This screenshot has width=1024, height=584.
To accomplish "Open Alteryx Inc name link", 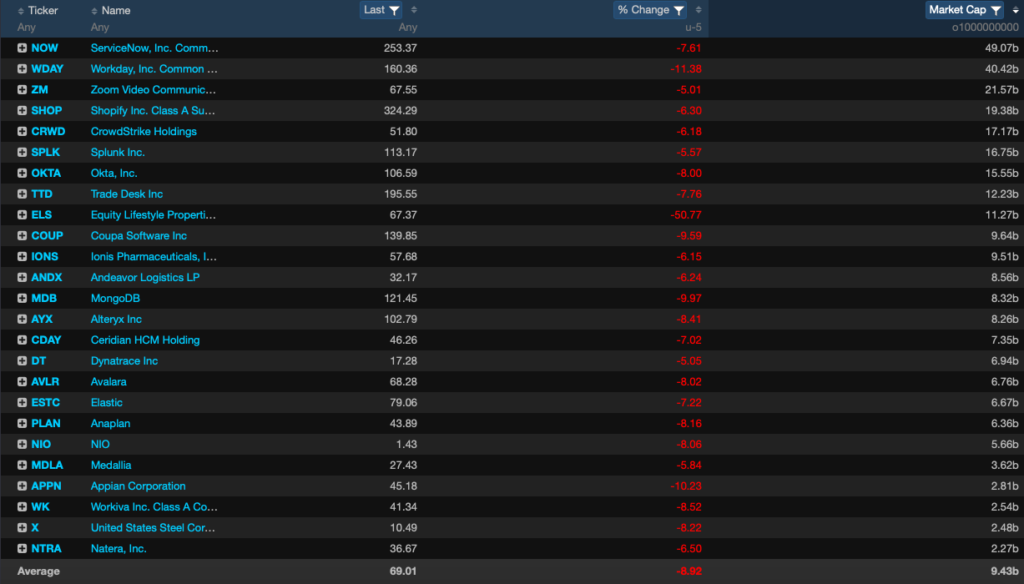I will tap(116, 319).
